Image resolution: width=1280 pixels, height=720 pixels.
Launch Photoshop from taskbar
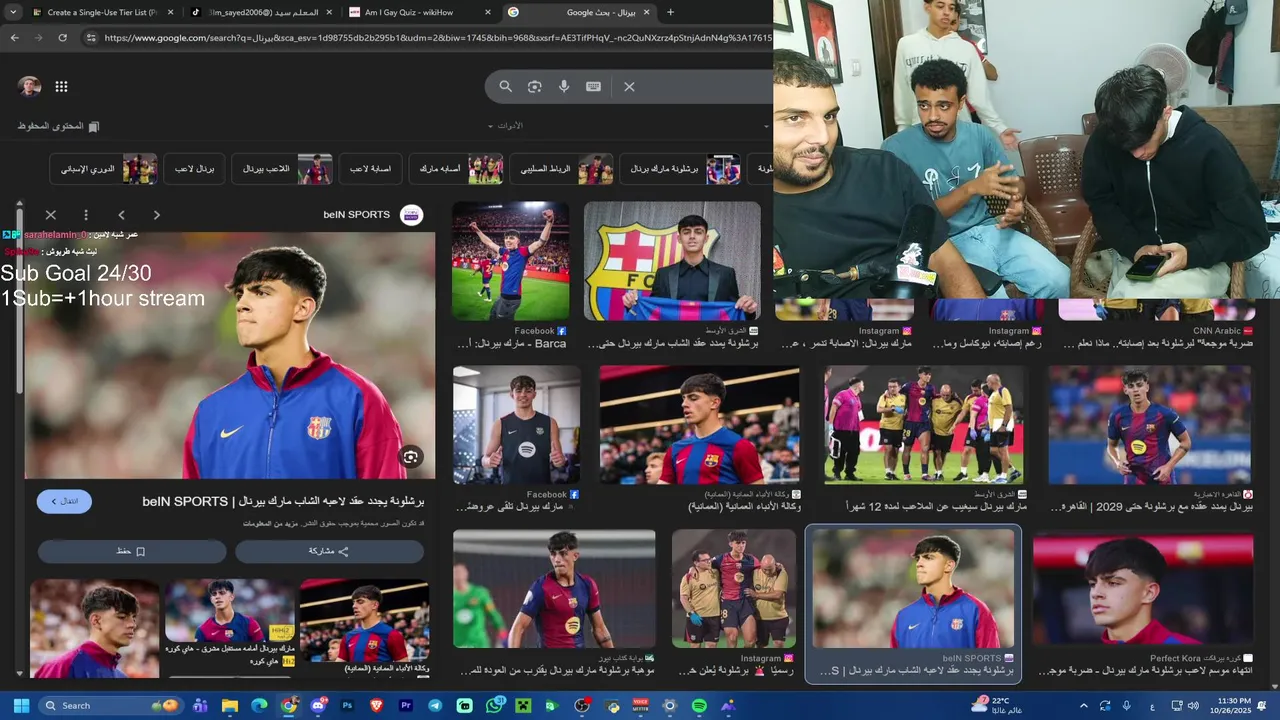(347, 706)
